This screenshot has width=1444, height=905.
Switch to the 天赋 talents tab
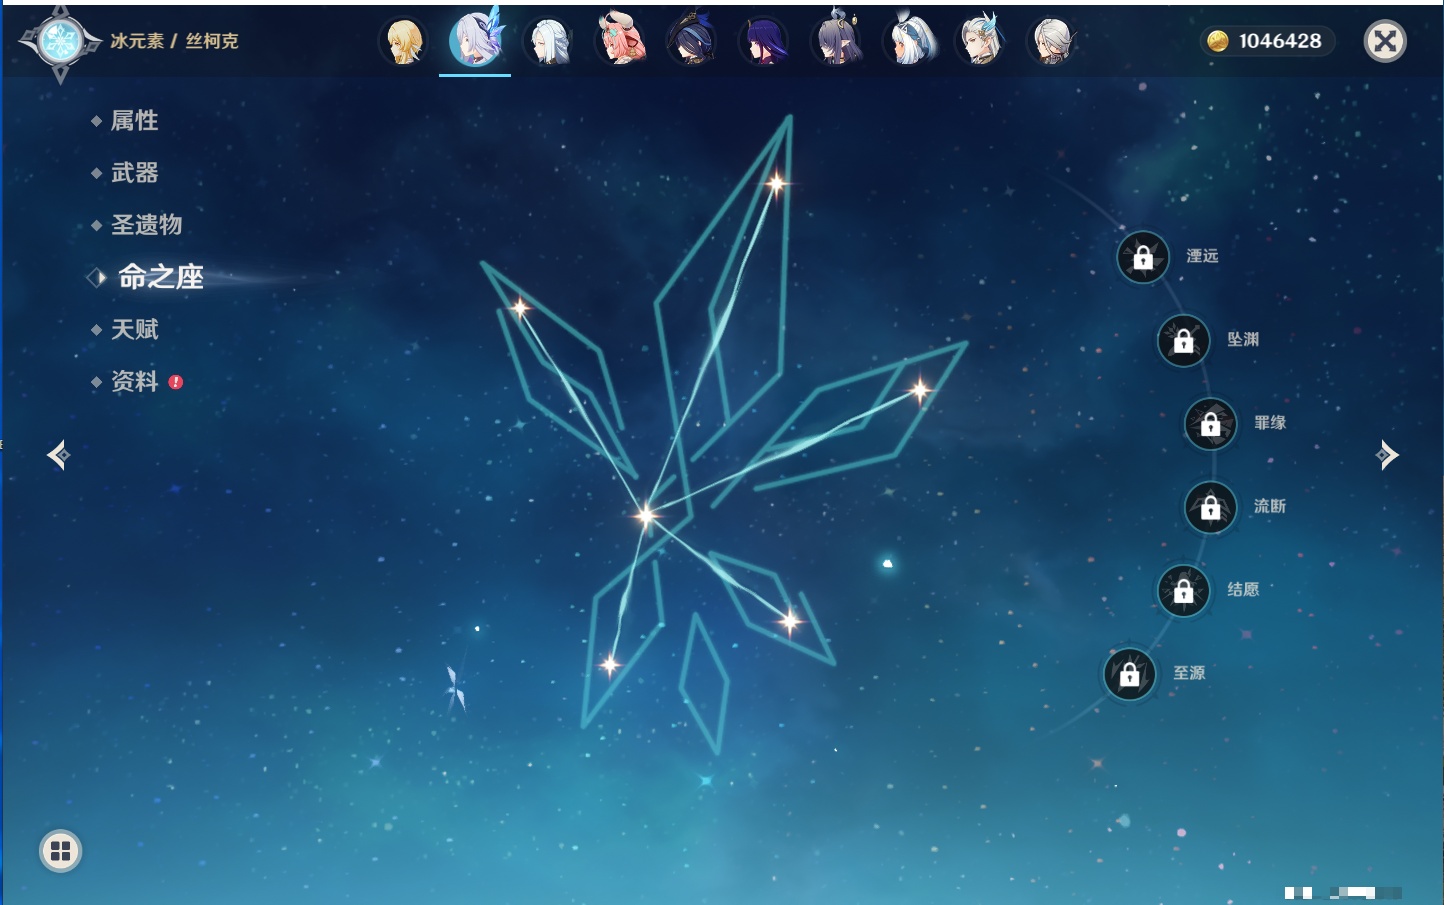(x=134, y=329)
